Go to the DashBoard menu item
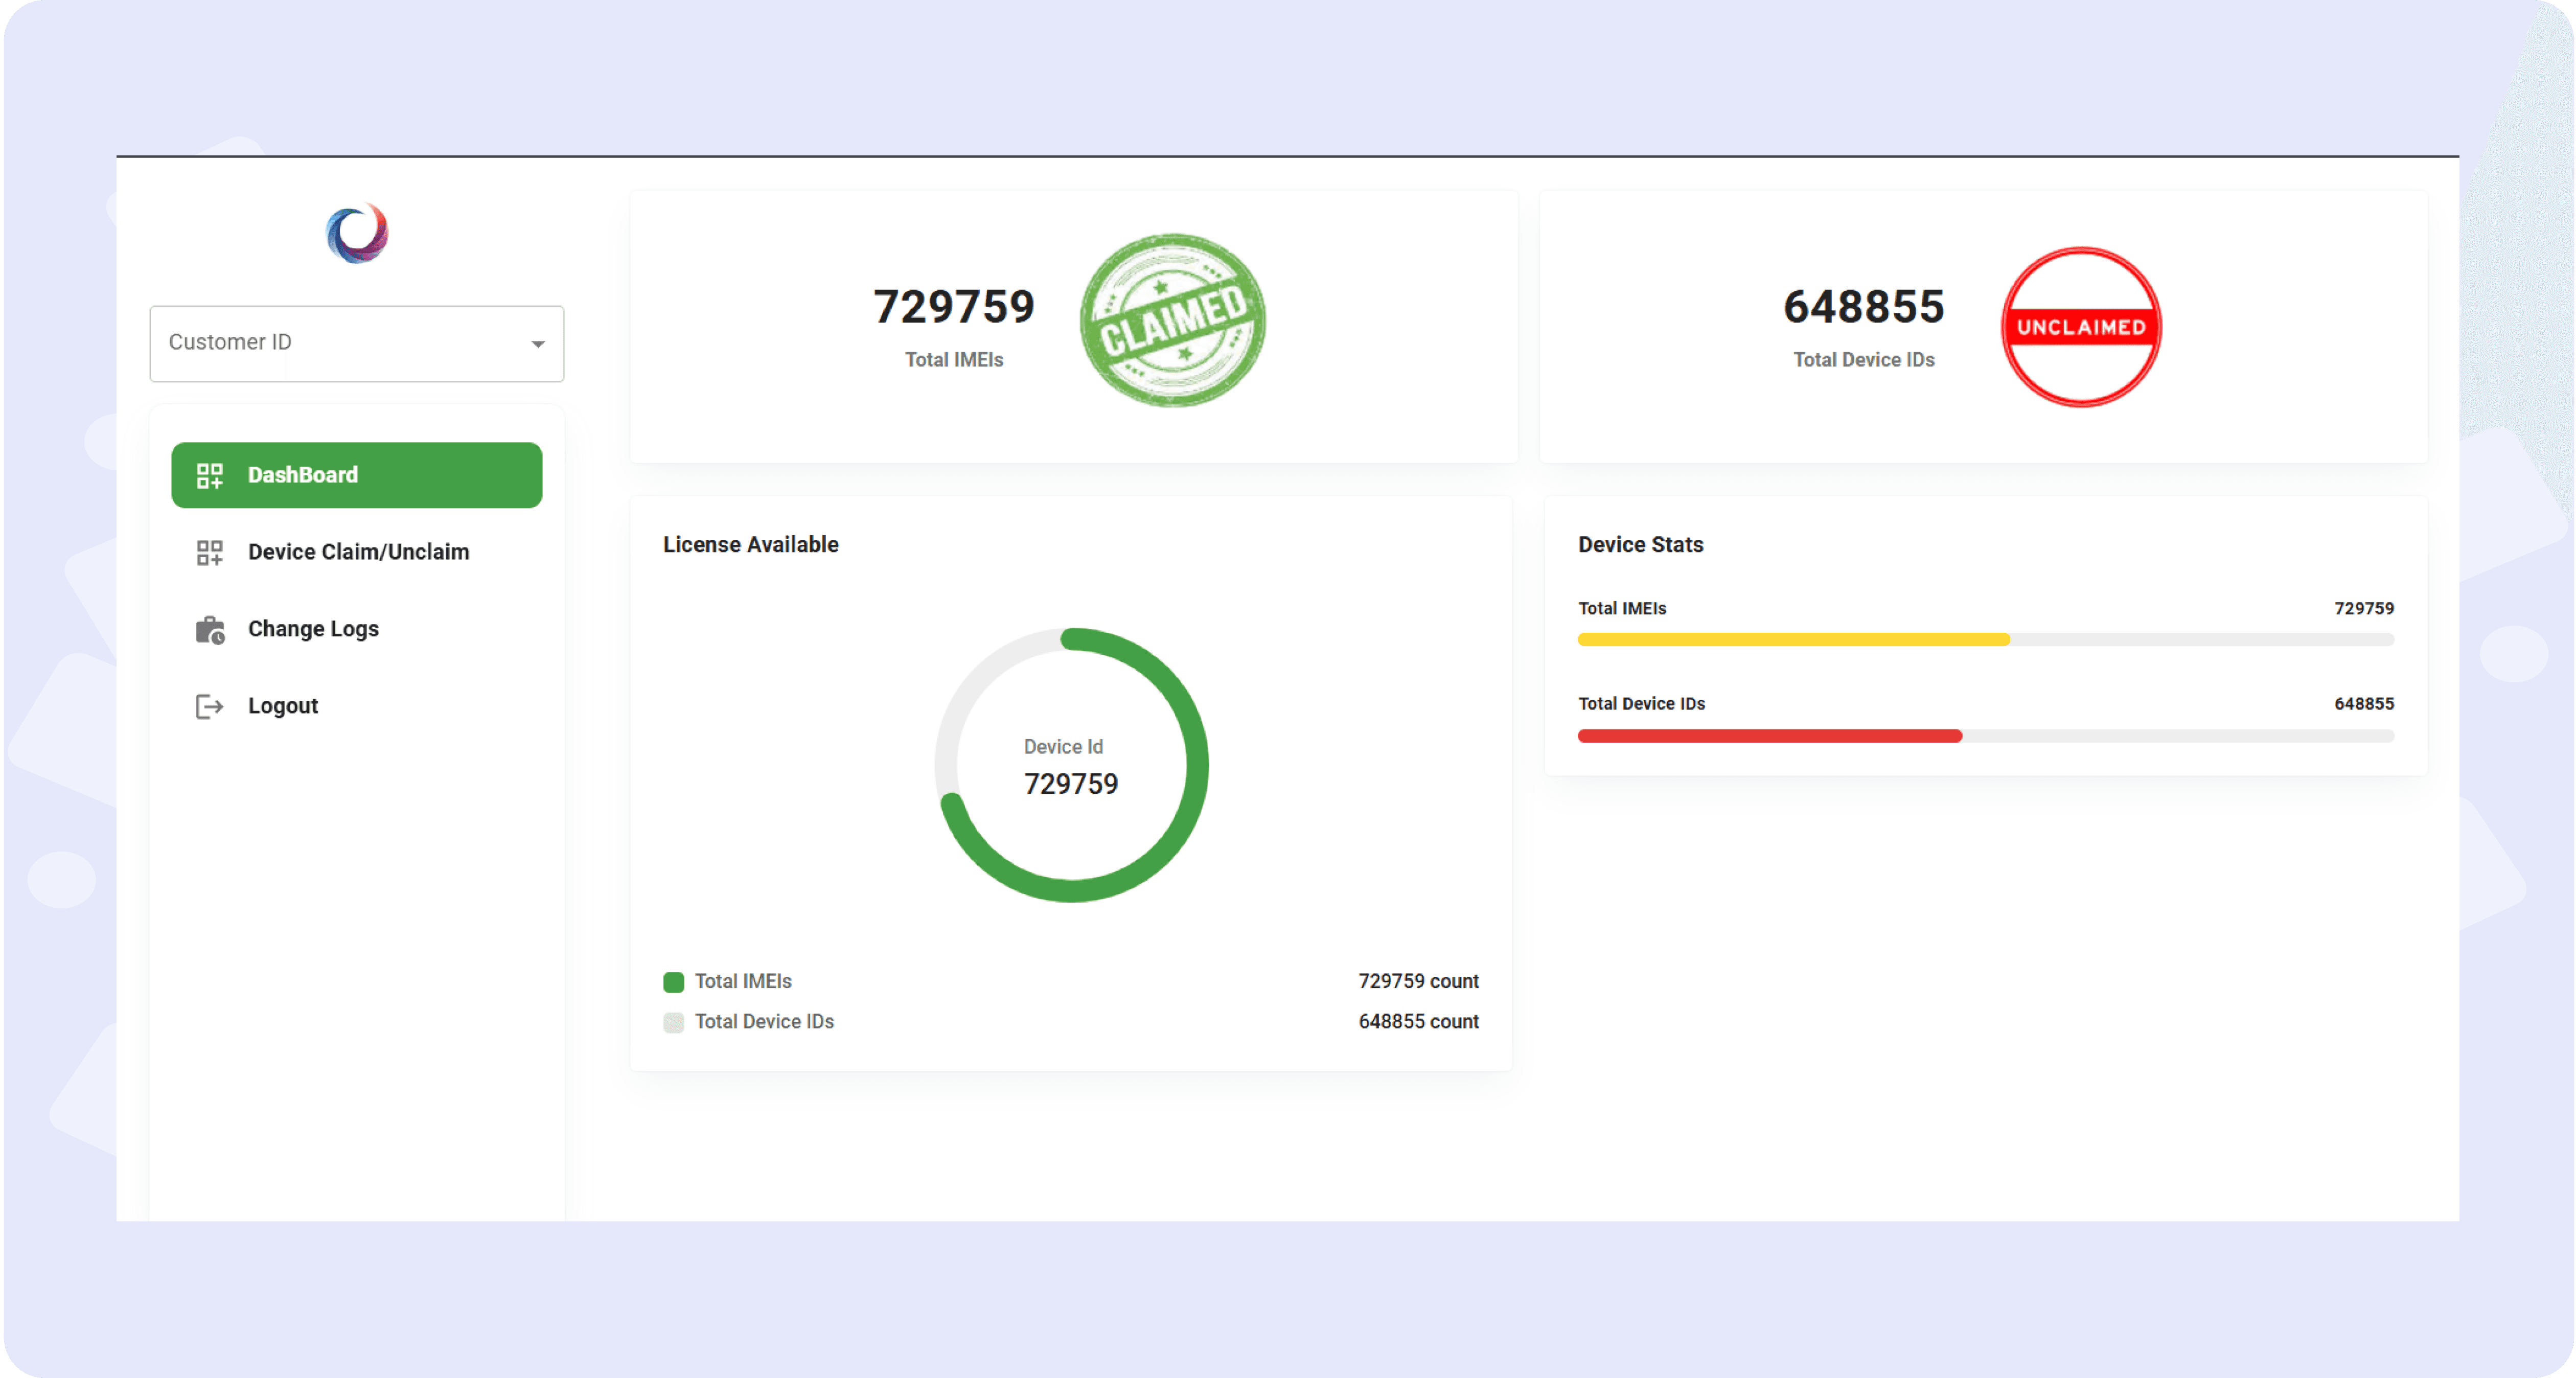The height and width of the screenshot is (1378, 2576). click(357, 475)
